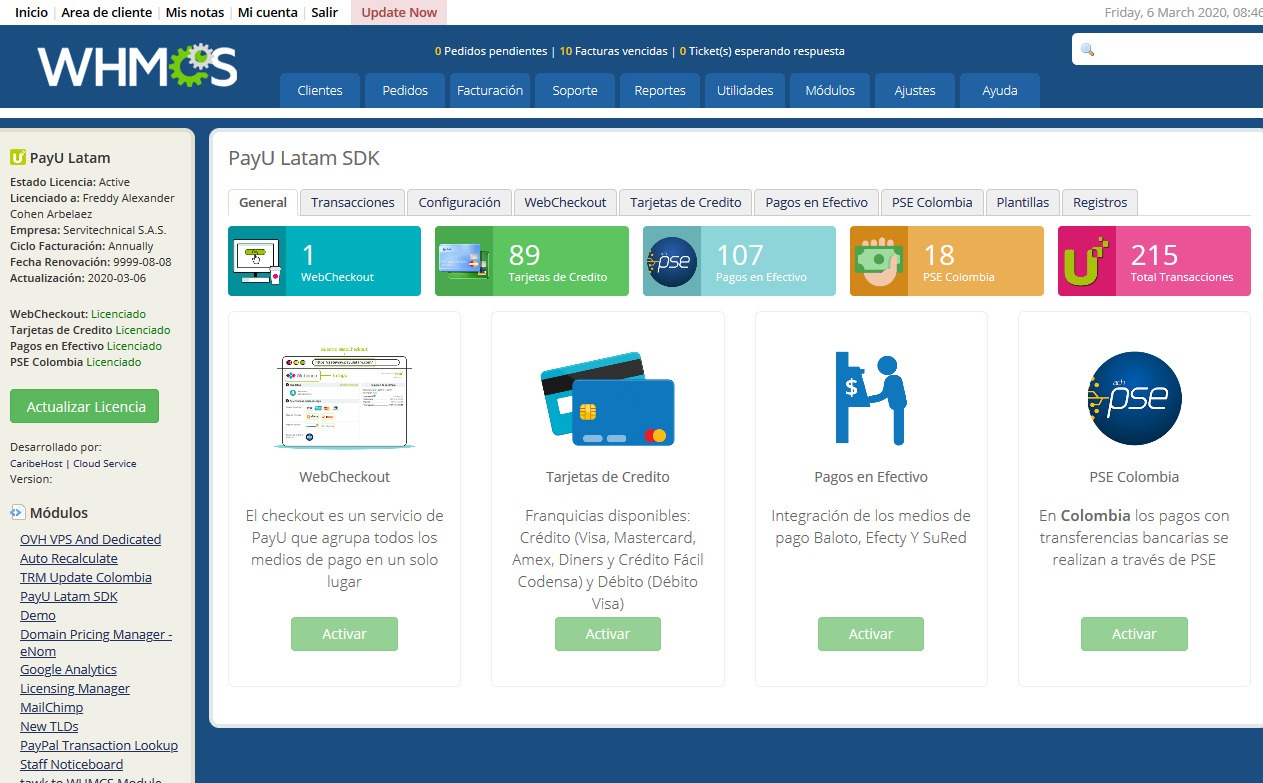Open the Ayuda menu
Viewport: 1263px width, 783px height.
click(1000, 90)
